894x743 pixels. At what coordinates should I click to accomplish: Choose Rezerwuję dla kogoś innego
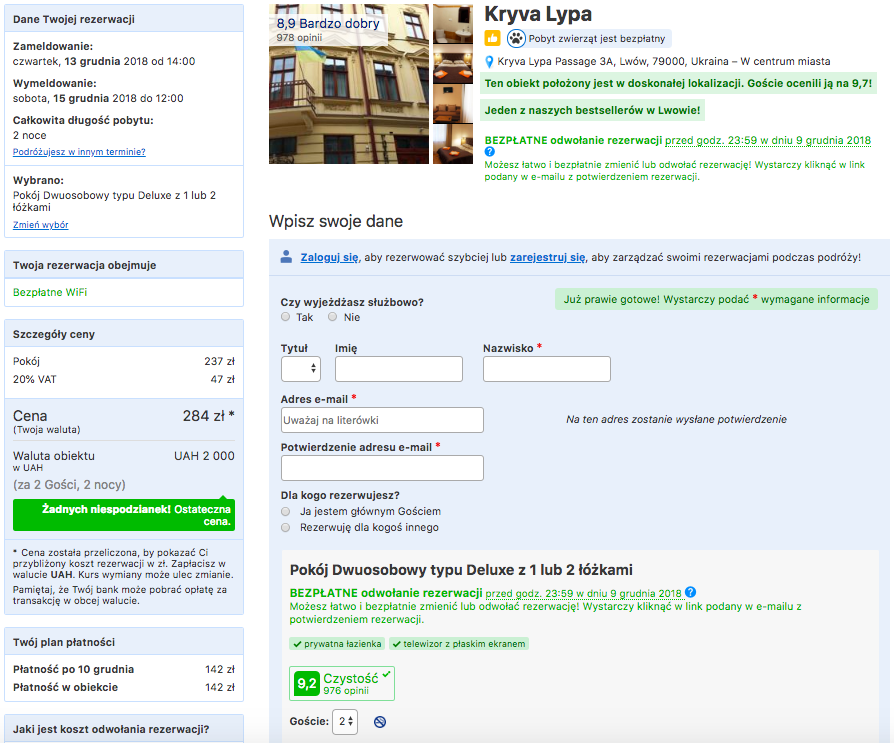coord(286,527)
